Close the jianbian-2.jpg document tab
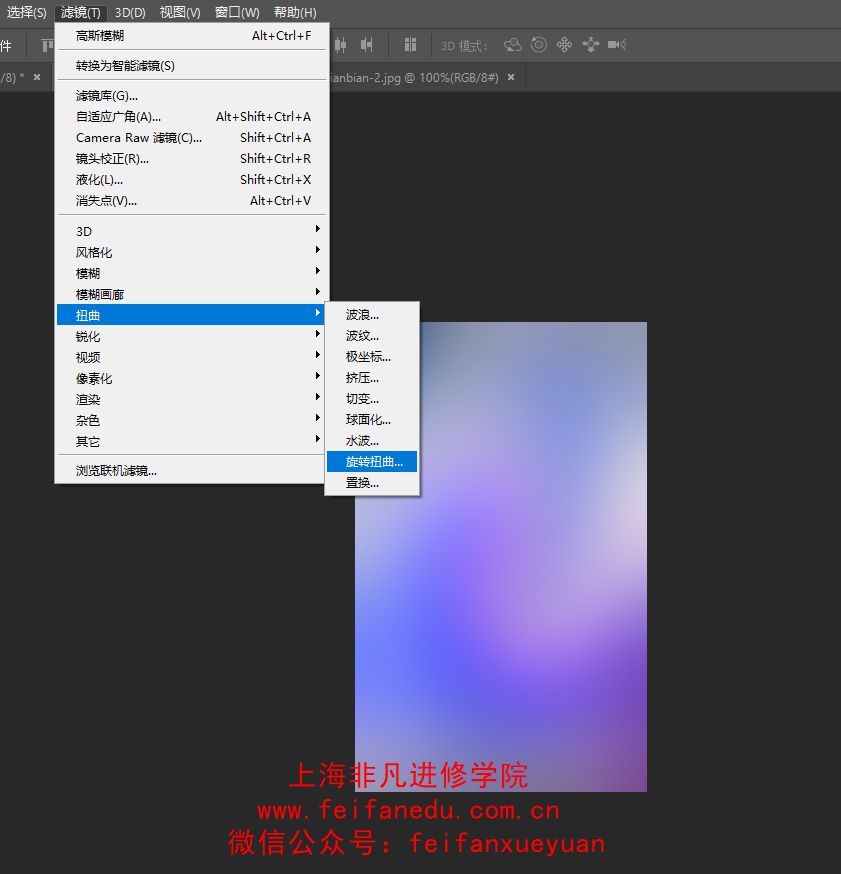 (511, 77)
